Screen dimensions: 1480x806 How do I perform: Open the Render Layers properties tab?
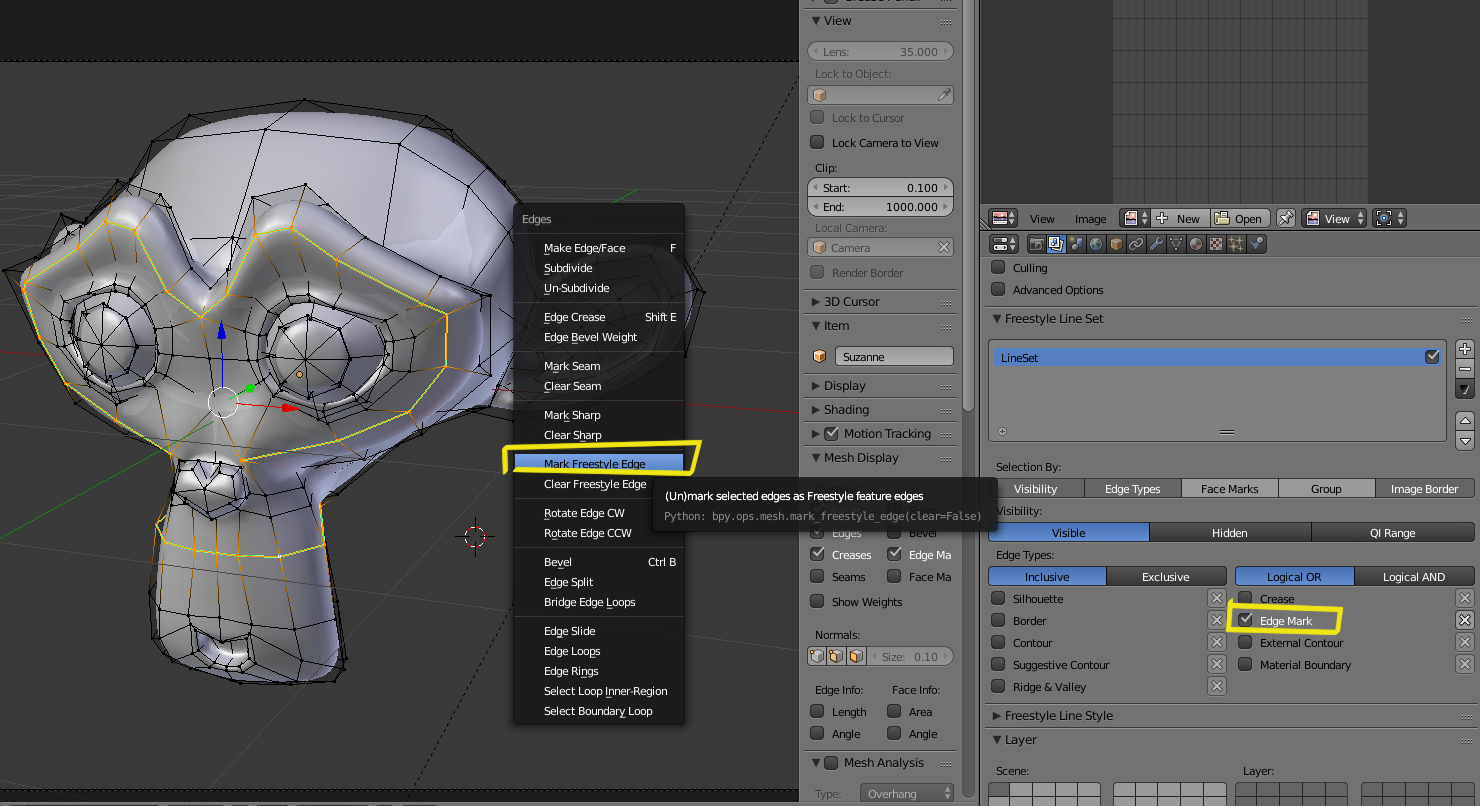click(x=1056, y=244)
